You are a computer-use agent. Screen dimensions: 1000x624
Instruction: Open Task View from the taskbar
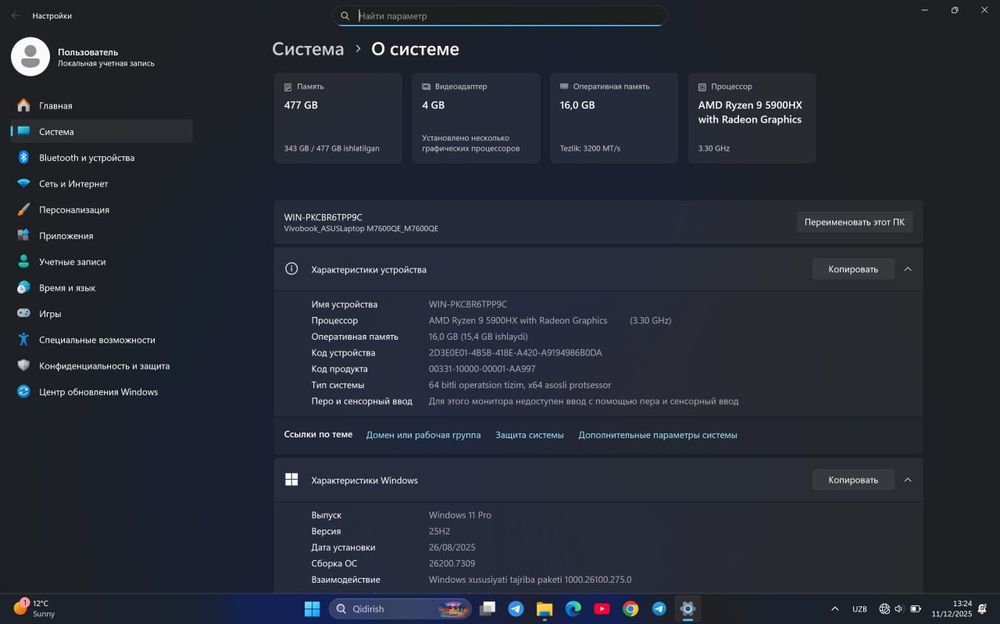(x=488, y=609)
